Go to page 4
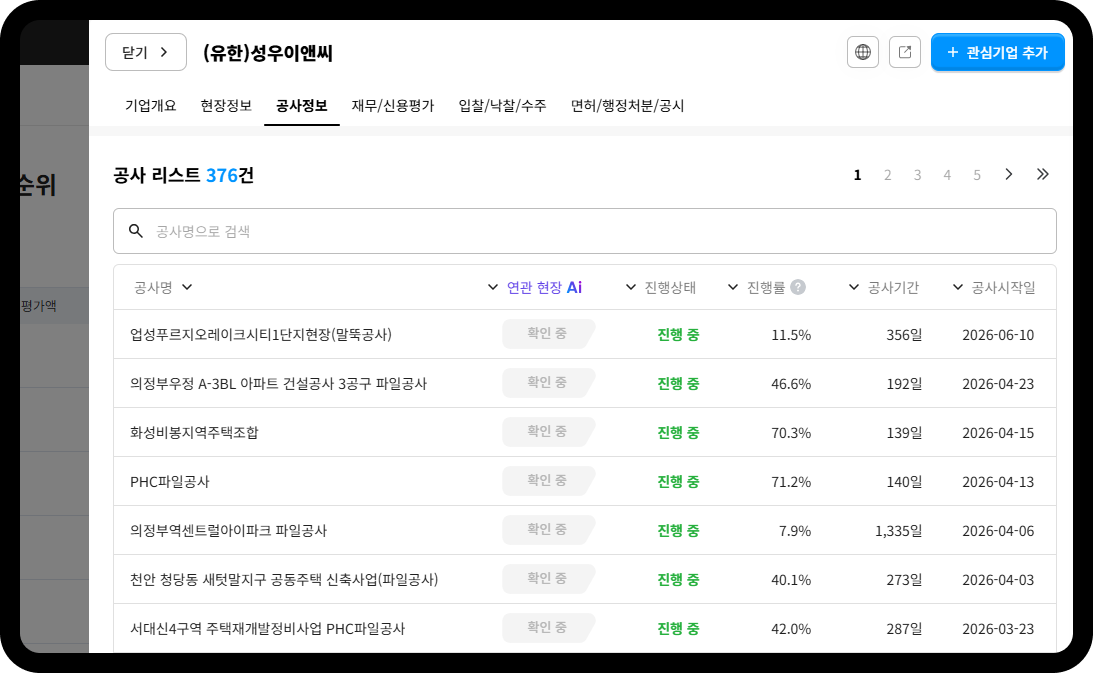The image size is (1093, 673). 947,175
